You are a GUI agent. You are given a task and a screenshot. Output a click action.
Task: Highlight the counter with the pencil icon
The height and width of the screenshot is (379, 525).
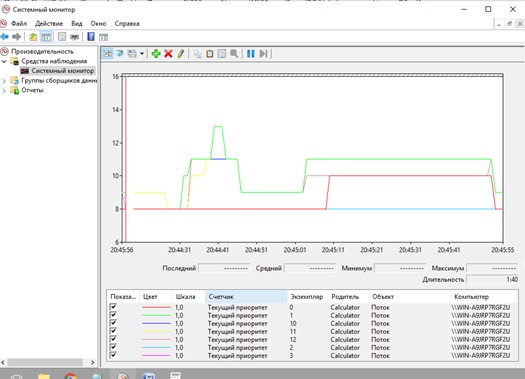coord(180,54)
